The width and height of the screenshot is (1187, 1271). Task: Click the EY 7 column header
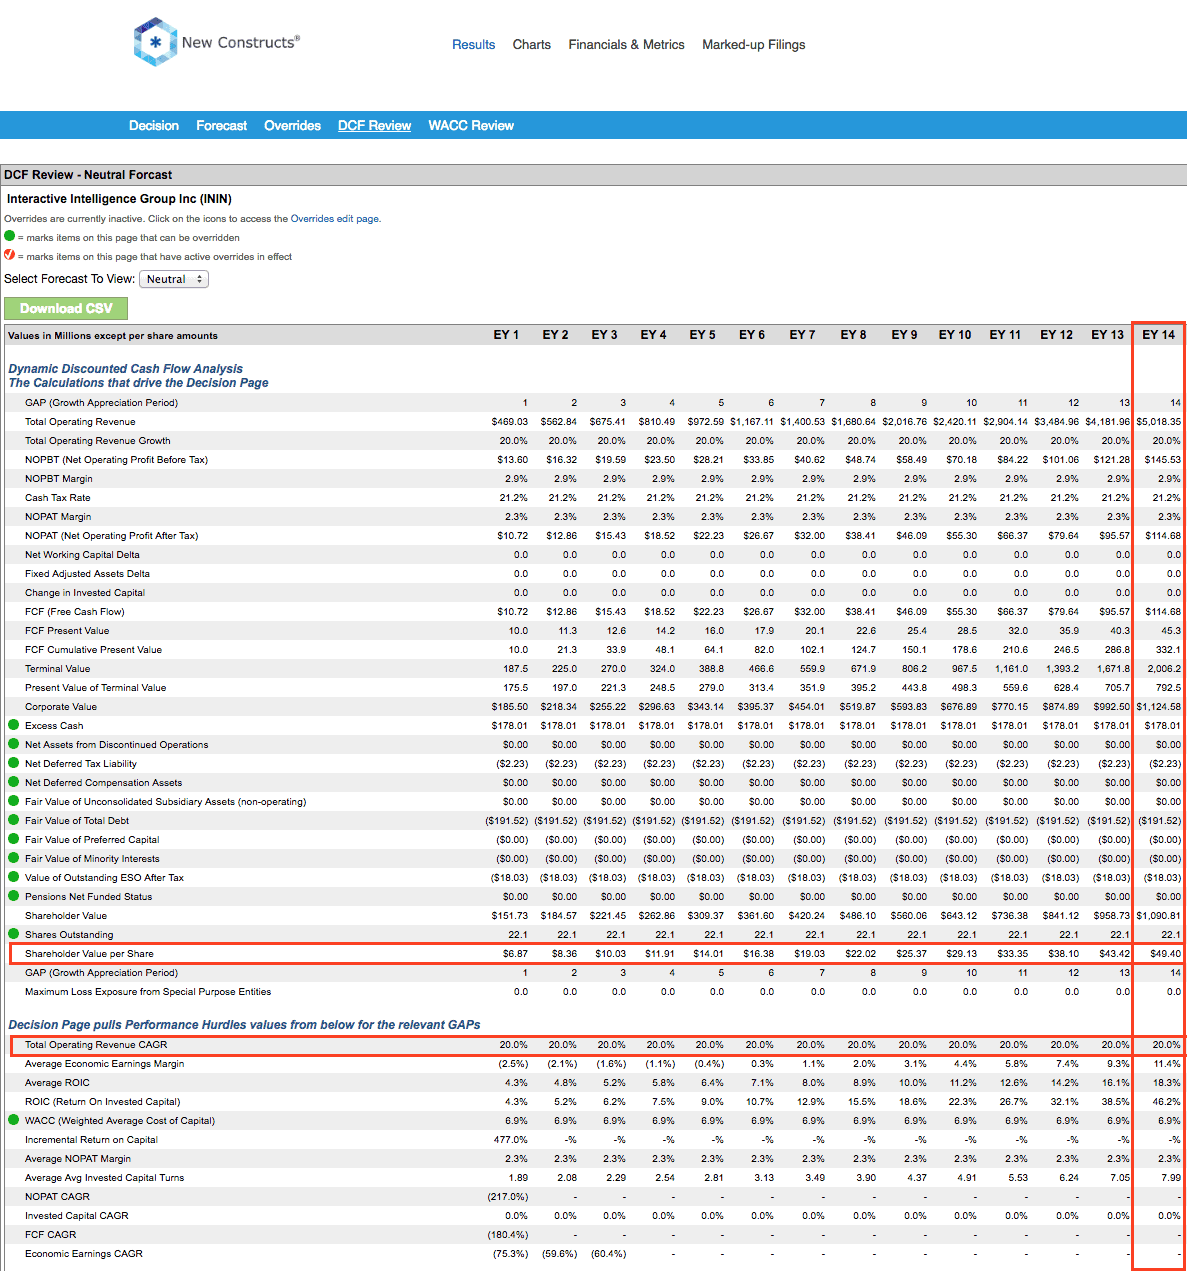pos(802,335)
